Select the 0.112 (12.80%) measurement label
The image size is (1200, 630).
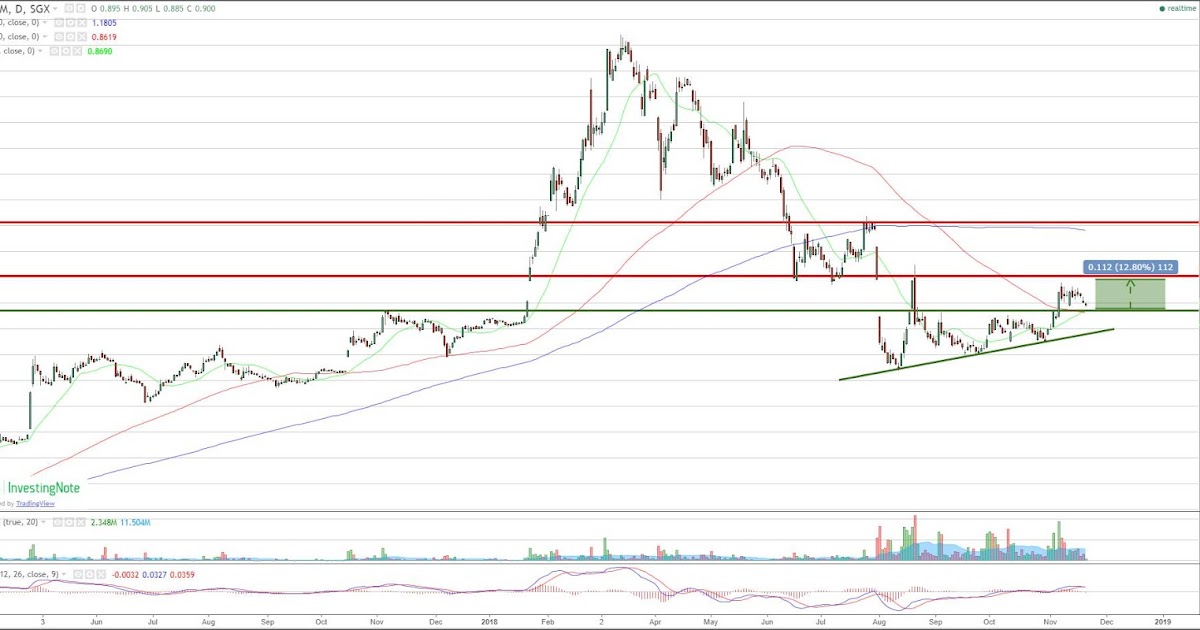[x=1130, y=267]
